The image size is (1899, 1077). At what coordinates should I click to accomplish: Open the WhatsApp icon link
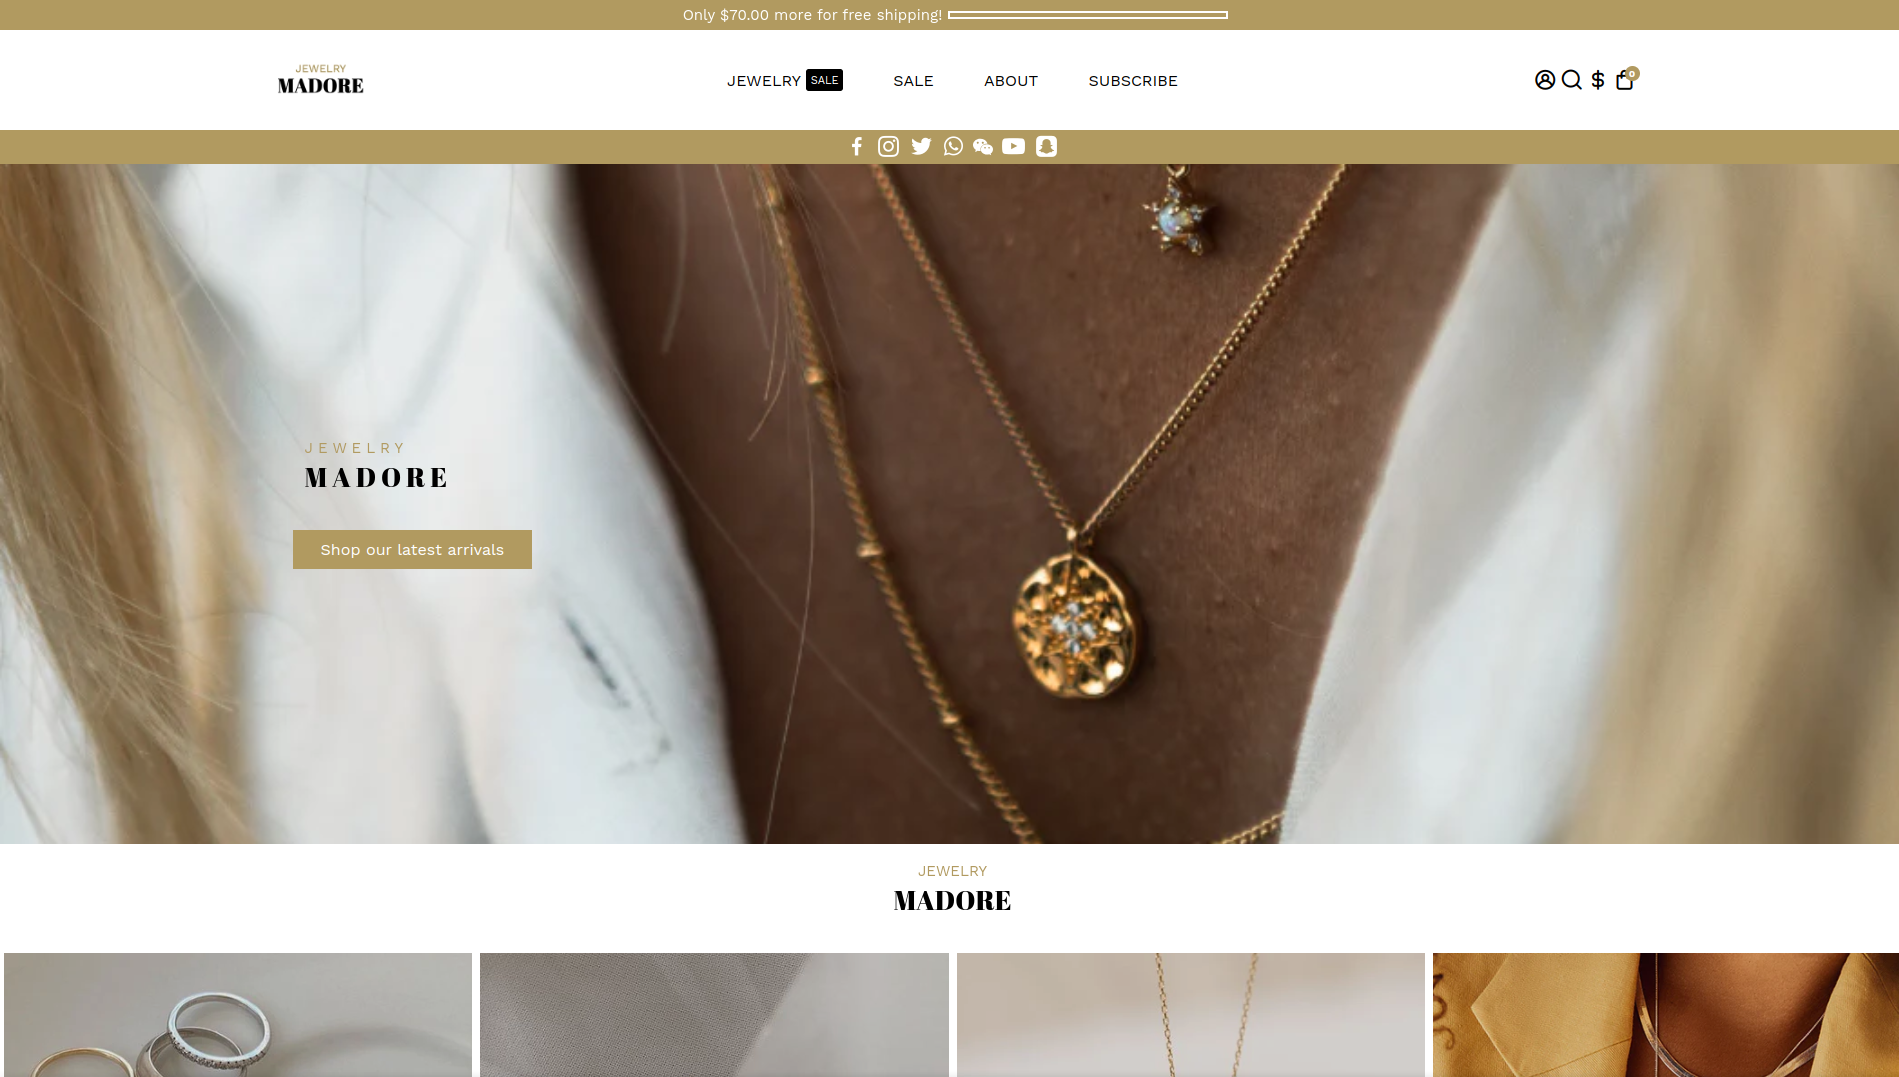tap(953, 147)
